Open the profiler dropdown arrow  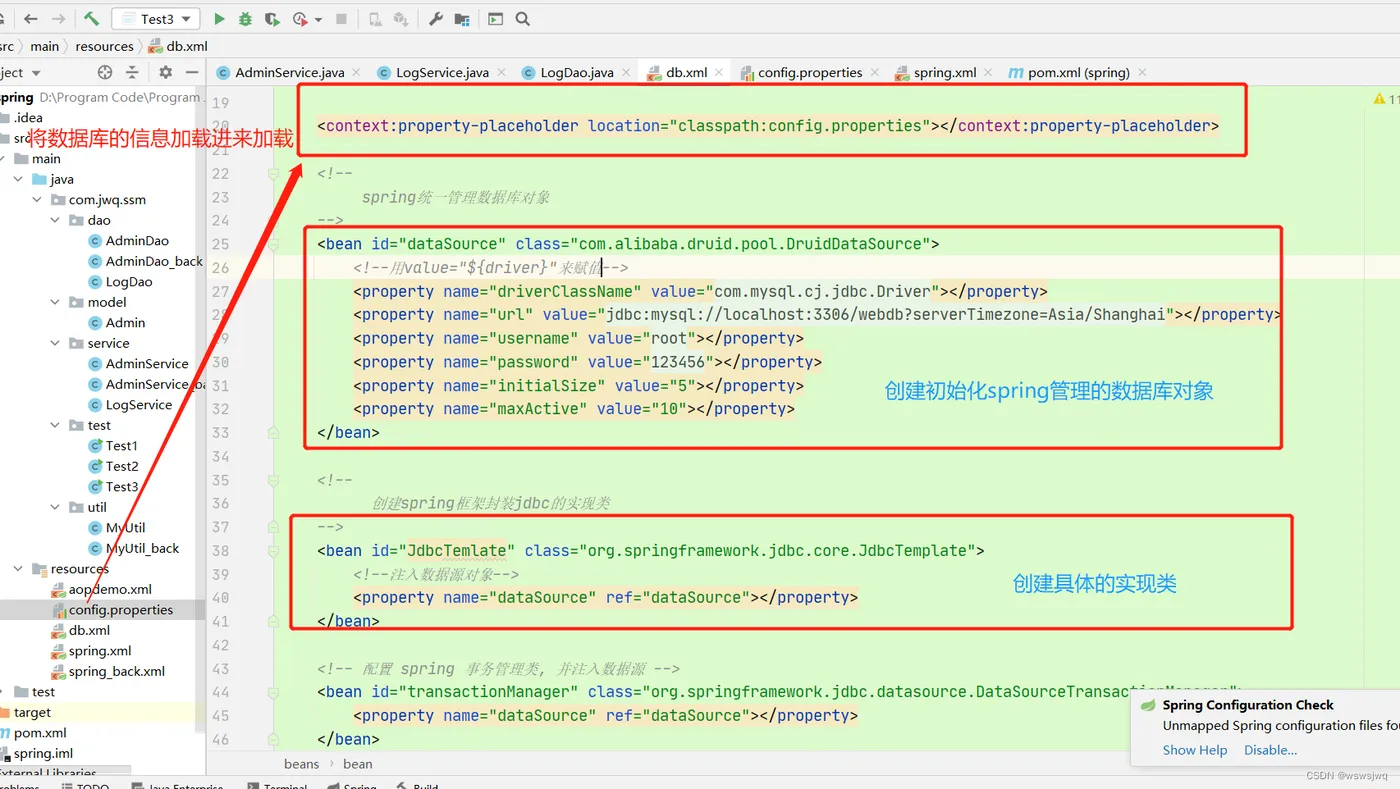[x=319, y=19]
